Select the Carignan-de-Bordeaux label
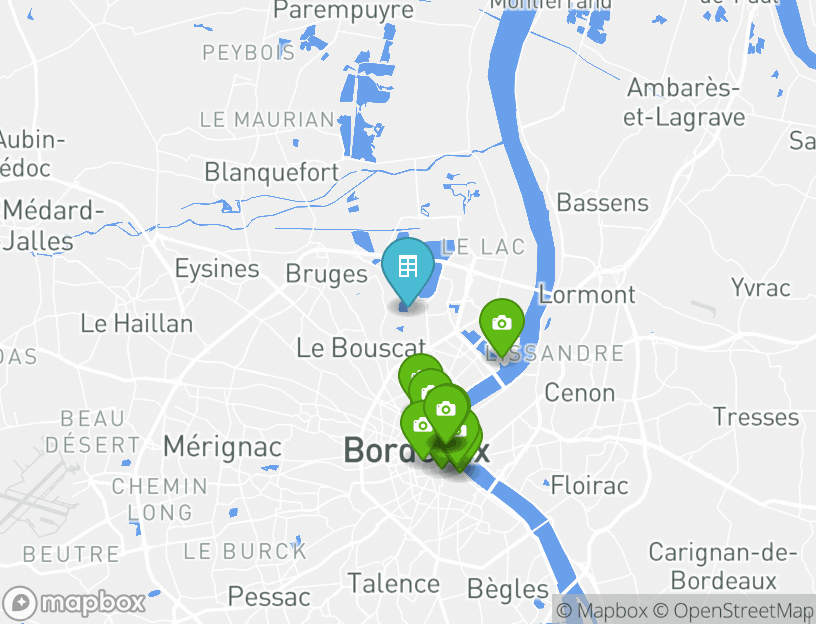 723,567
